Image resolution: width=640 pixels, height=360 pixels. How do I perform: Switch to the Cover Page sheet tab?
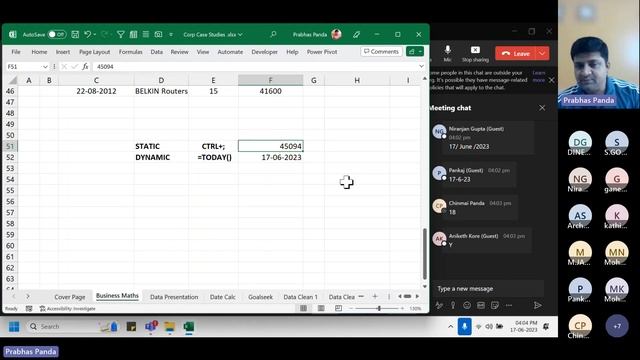[x=70, y=297]
